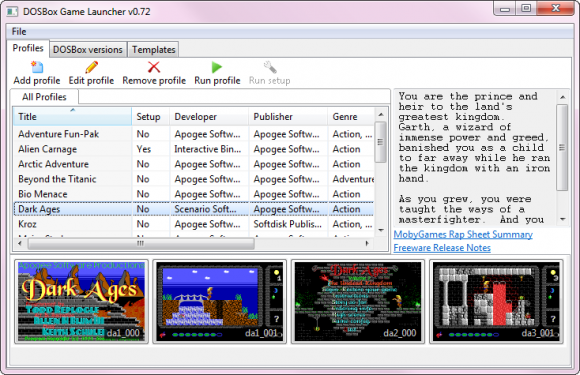This screenshot has width=580, height=375.
Task: Sort the list by Title column header
Action: pyautogui.click(x=72, y=117)
